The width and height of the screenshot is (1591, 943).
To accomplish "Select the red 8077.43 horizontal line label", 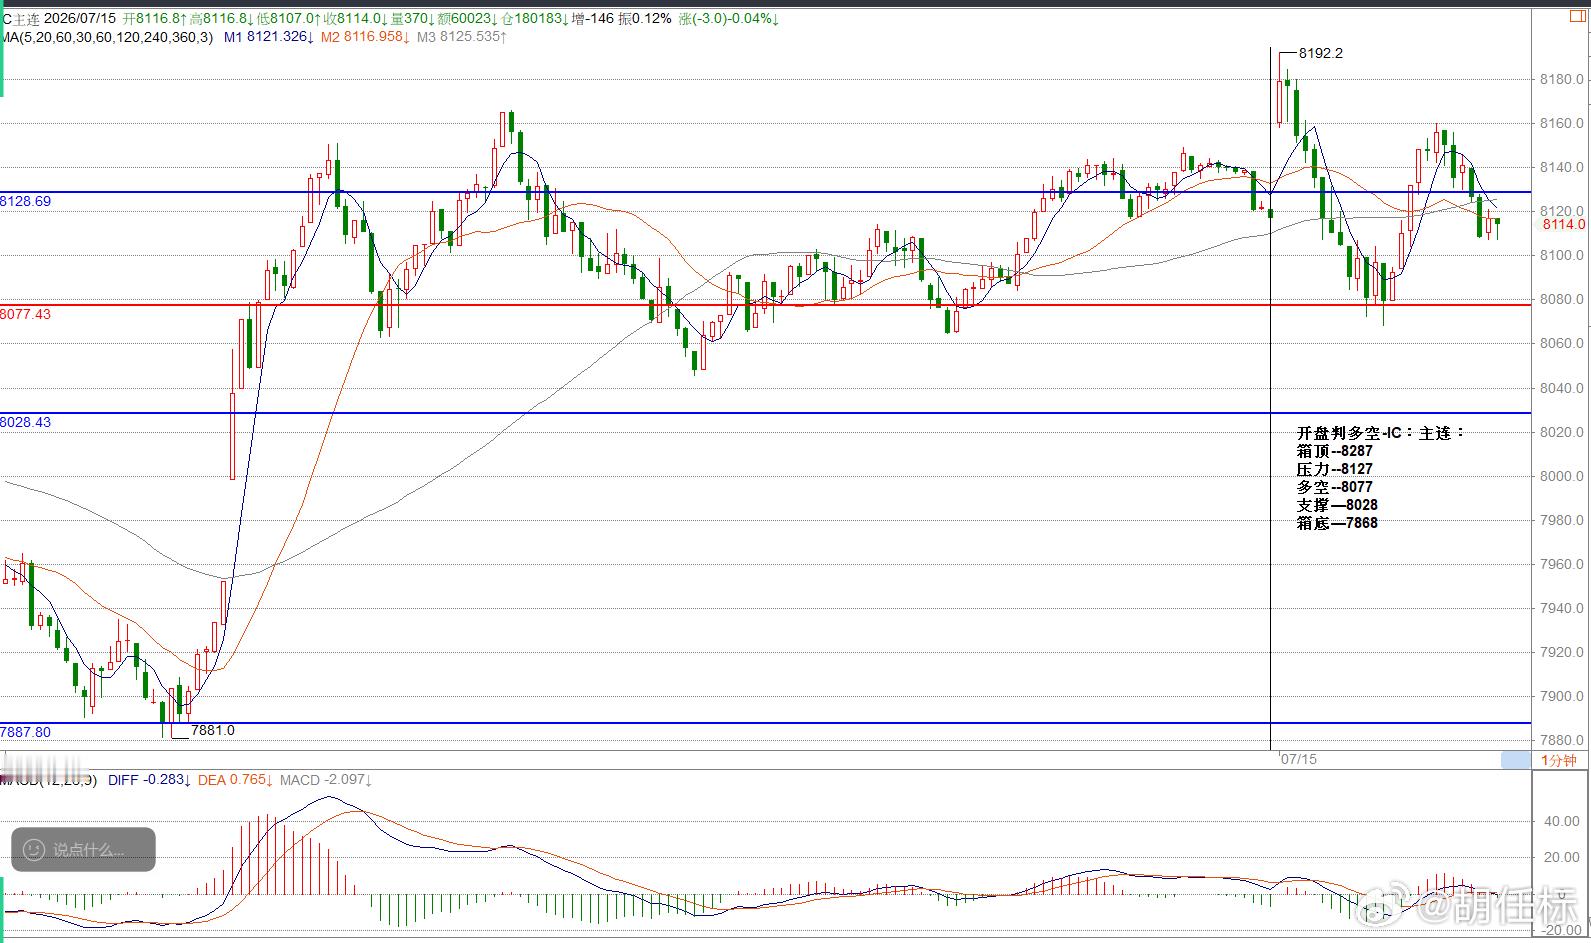I will click(x=26, y=314).
